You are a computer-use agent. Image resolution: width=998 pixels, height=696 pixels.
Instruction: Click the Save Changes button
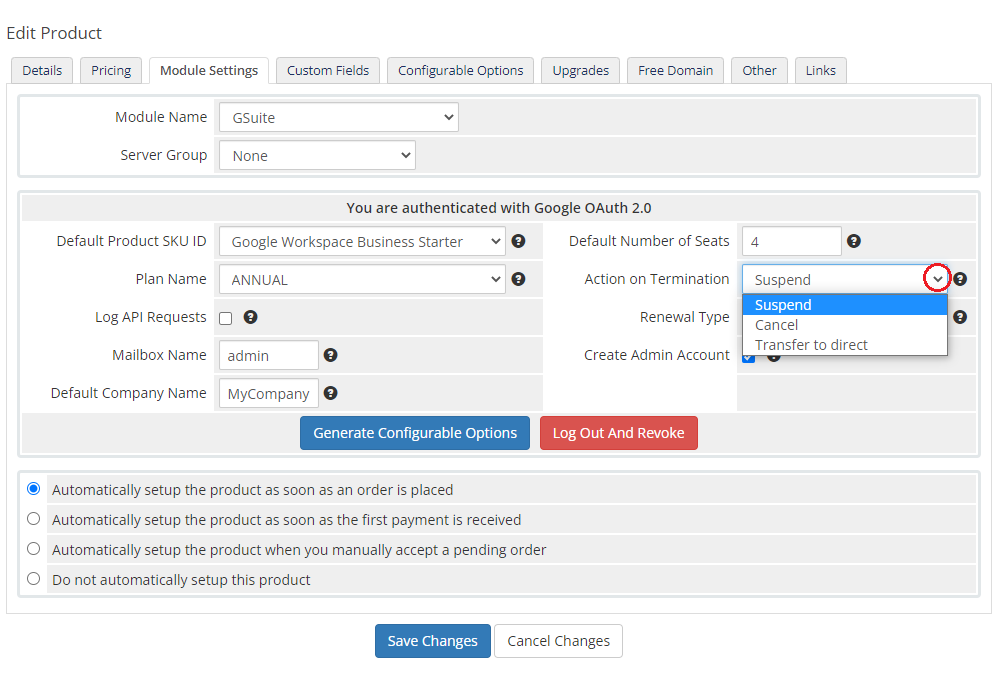click(x=433, y=641)
